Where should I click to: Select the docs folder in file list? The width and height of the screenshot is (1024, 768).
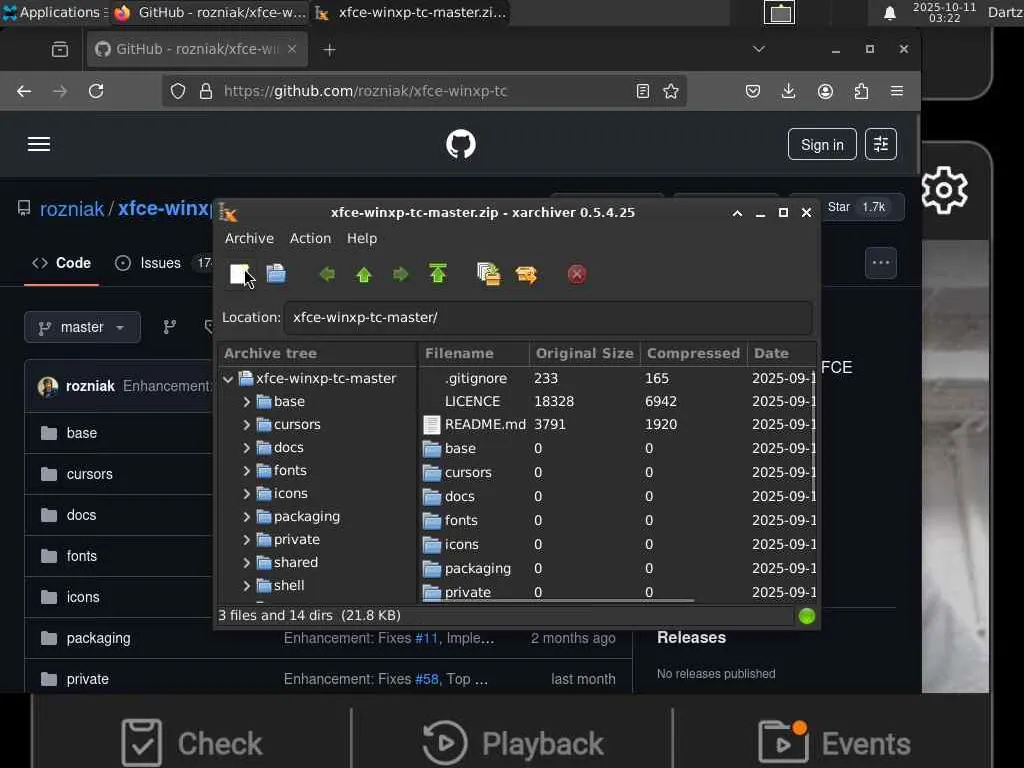point(617,496)
